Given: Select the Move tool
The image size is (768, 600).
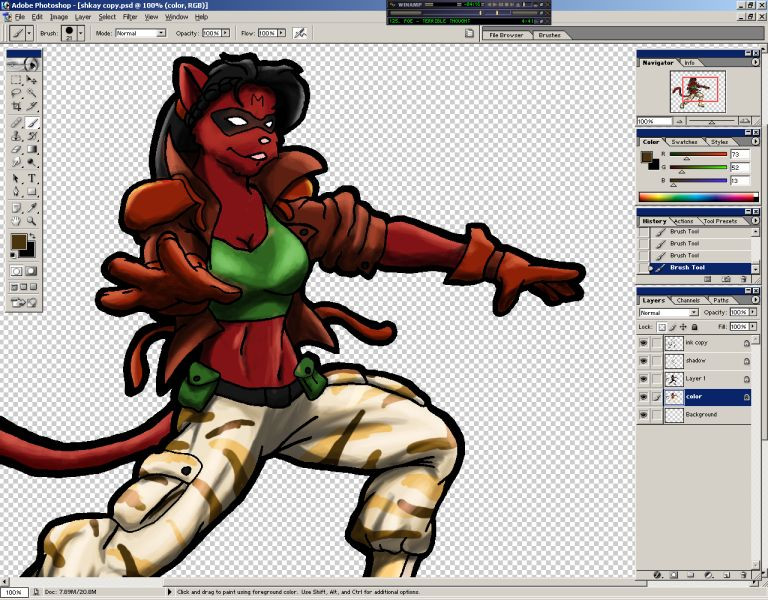Looking at the screenshot, I should click(x=31, y=80).
